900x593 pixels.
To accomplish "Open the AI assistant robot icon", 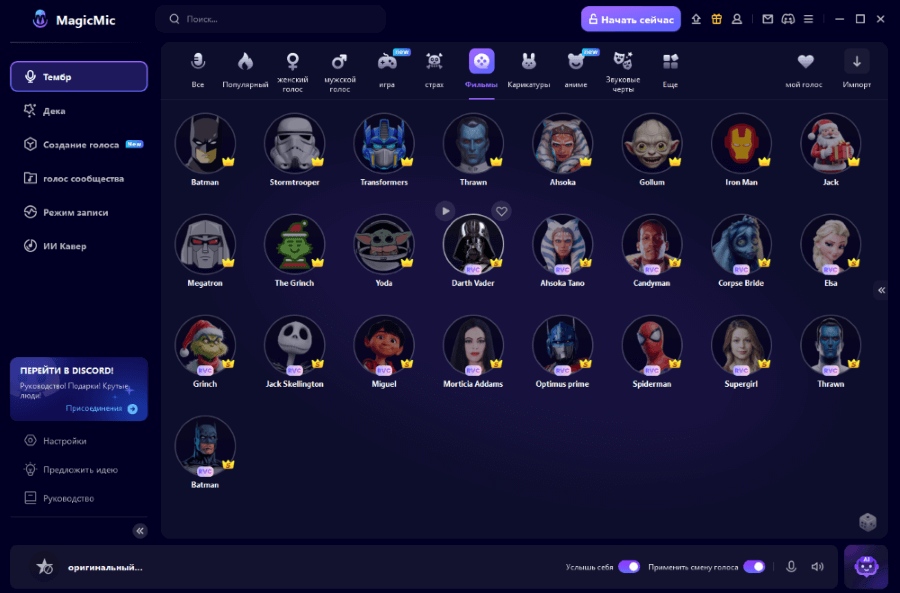I will point(866,566).
